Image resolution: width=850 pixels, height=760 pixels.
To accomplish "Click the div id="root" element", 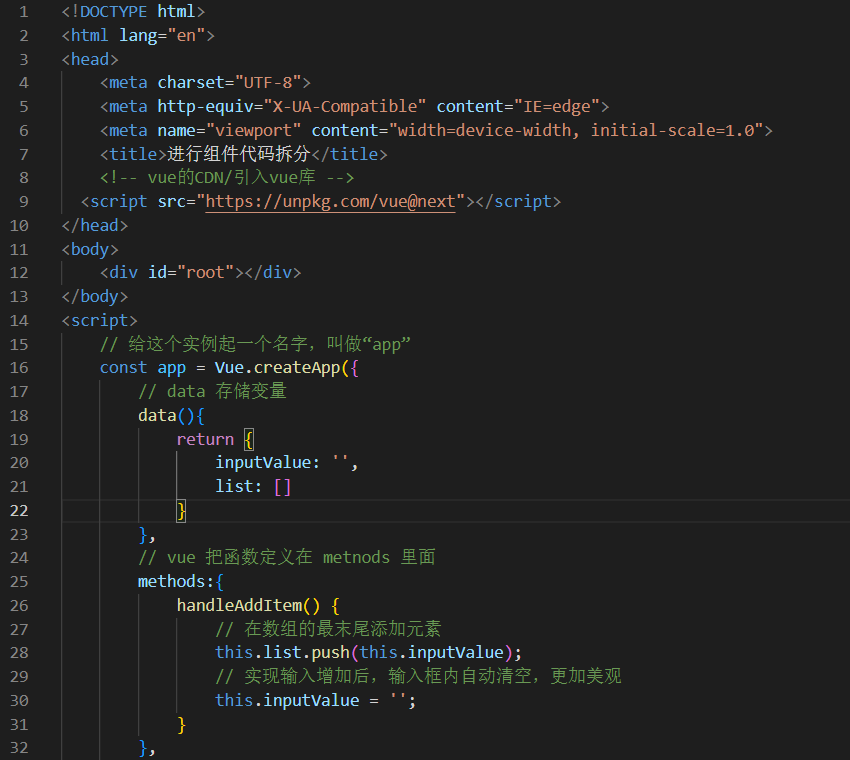I will (201, 273).
